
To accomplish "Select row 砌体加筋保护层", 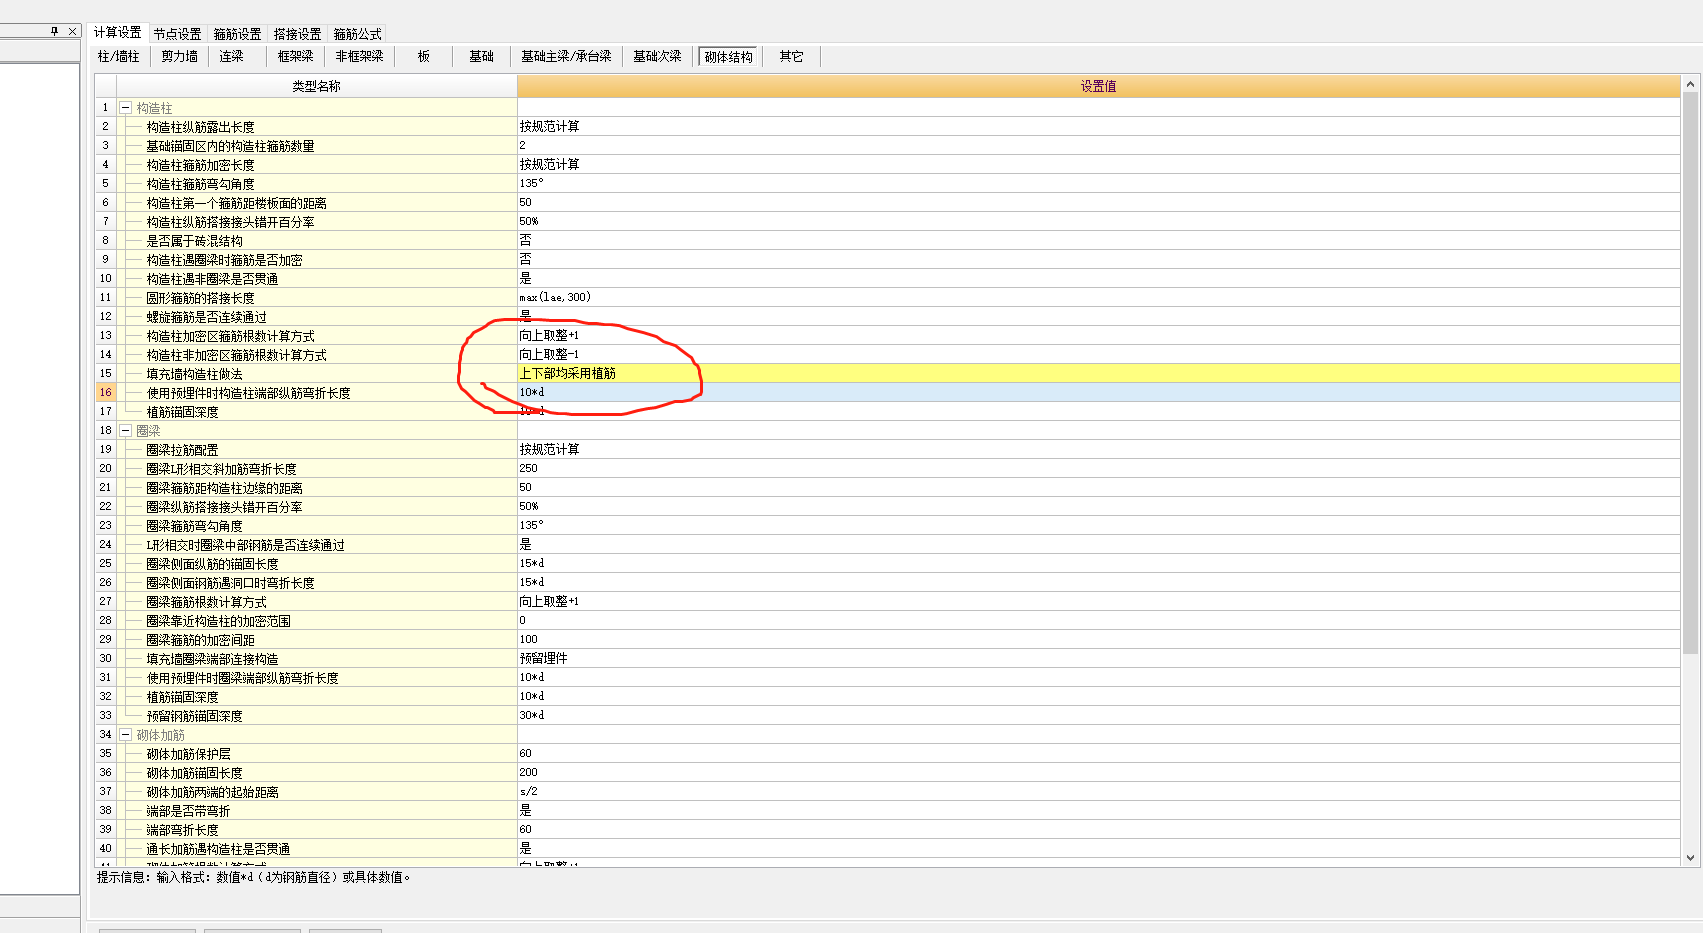I will [x=188, y=754].
